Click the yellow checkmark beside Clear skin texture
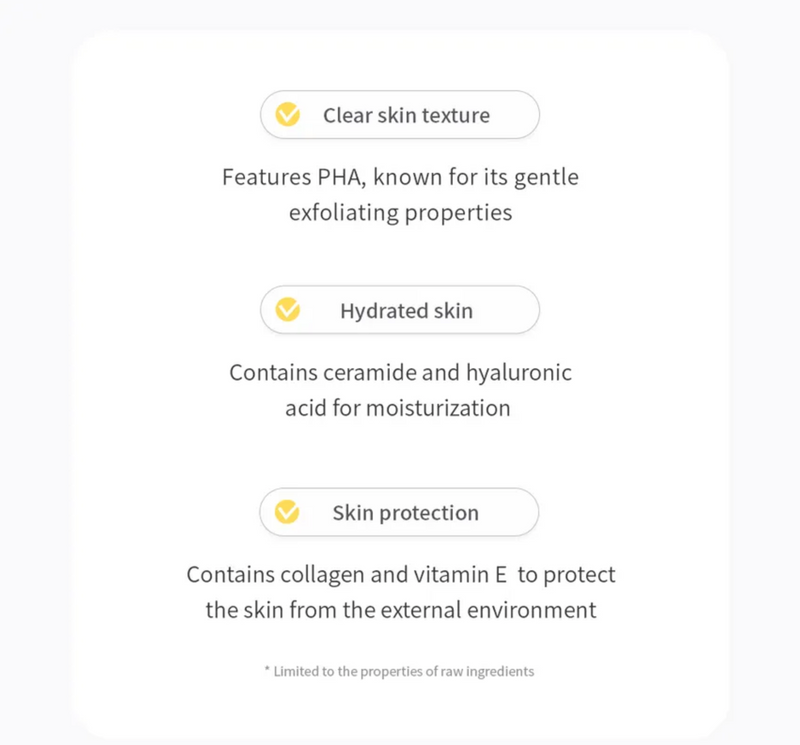 pyautogui.click(x=288, y=114)
